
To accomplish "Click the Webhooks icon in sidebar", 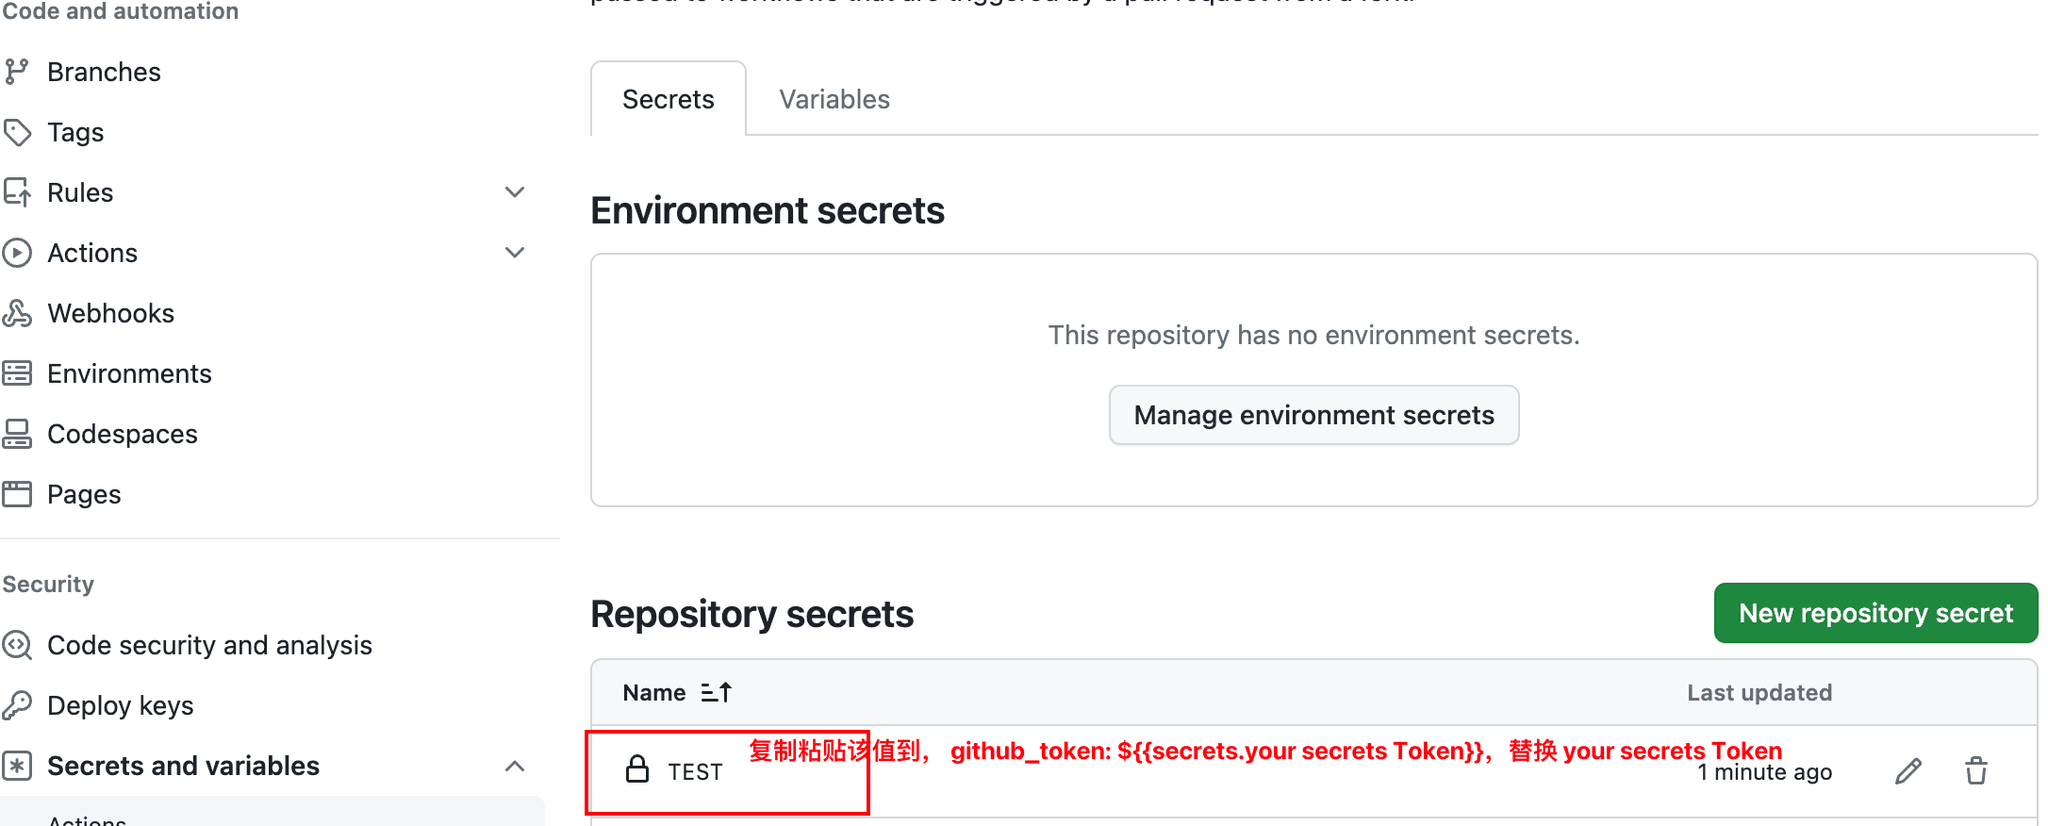I will pyautogui.click(x=17, y=313).
